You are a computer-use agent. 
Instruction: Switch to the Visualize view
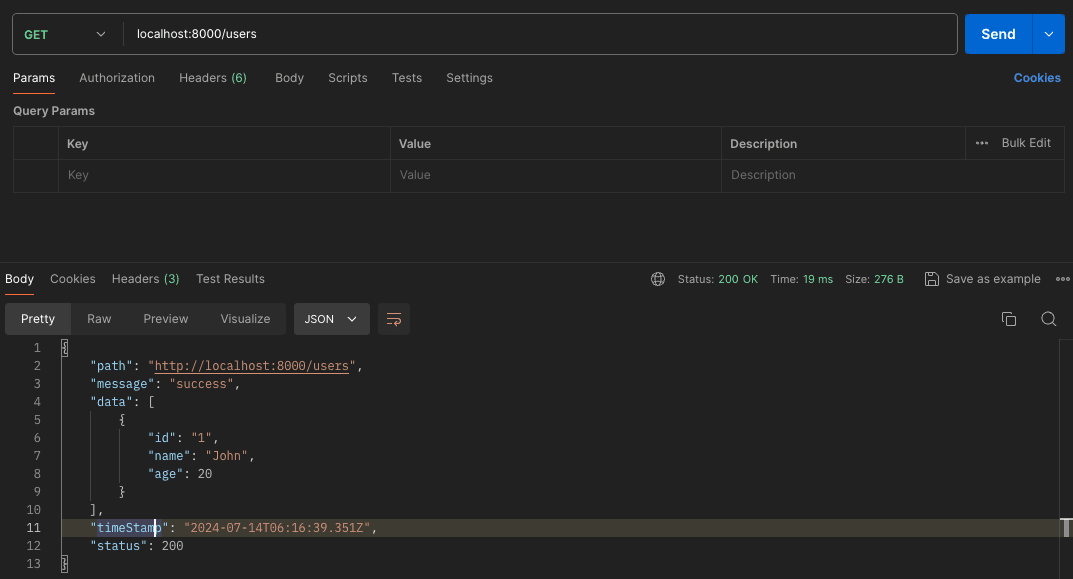pos(245,319)
